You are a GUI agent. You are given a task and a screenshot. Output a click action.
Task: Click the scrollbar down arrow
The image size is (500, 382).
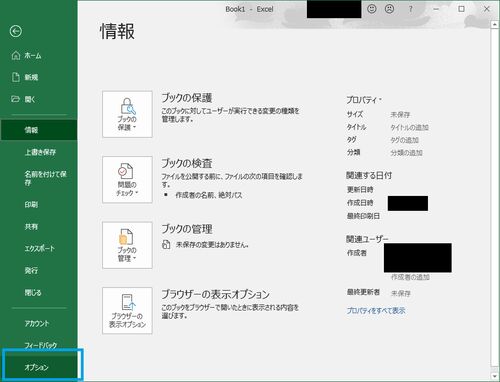click(494, 376)
